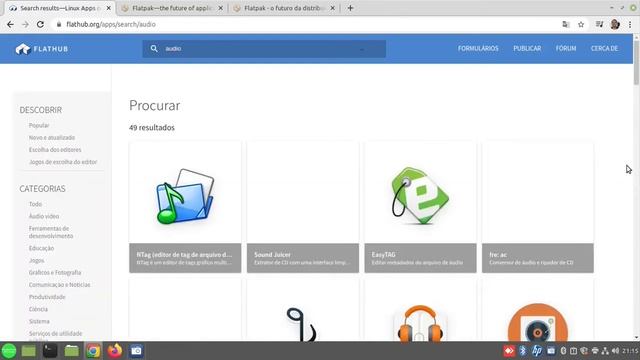
Task: Select the Ciência category
Action: 38,309
